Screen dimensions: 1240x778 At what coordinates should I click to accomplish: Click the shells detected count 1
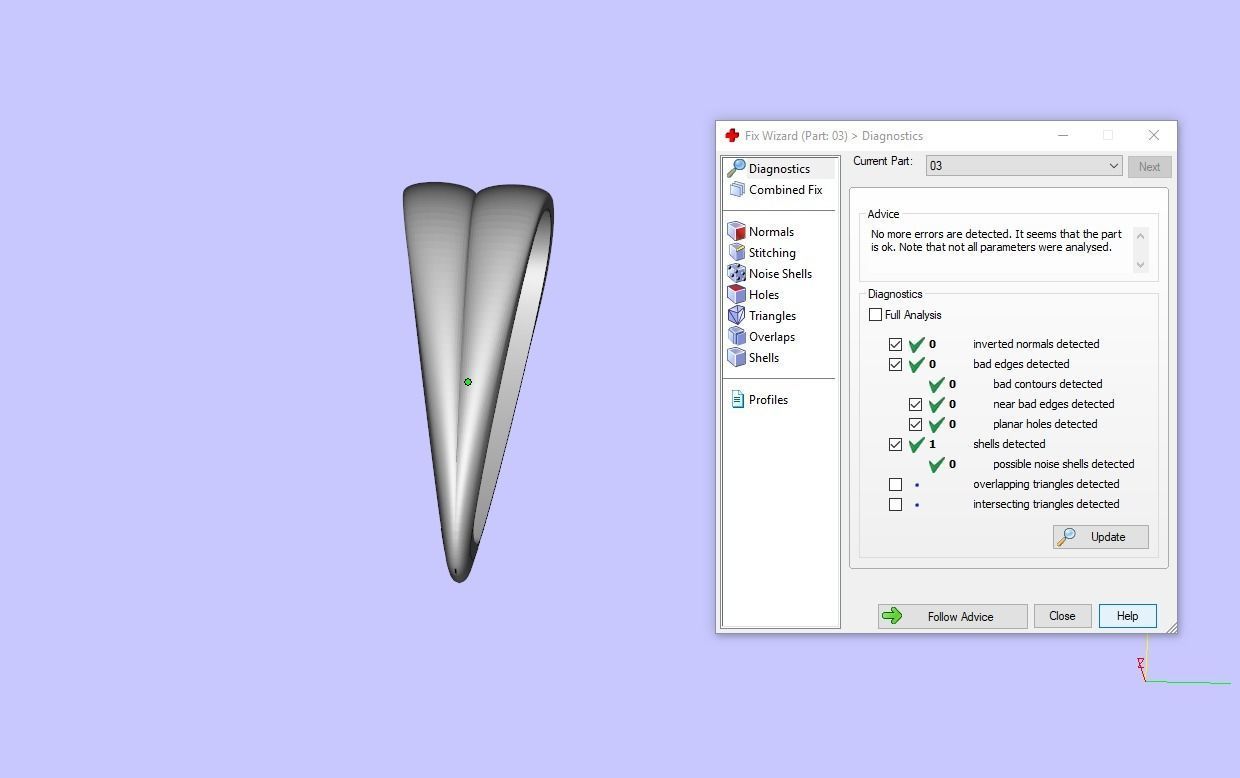point(932,444)
